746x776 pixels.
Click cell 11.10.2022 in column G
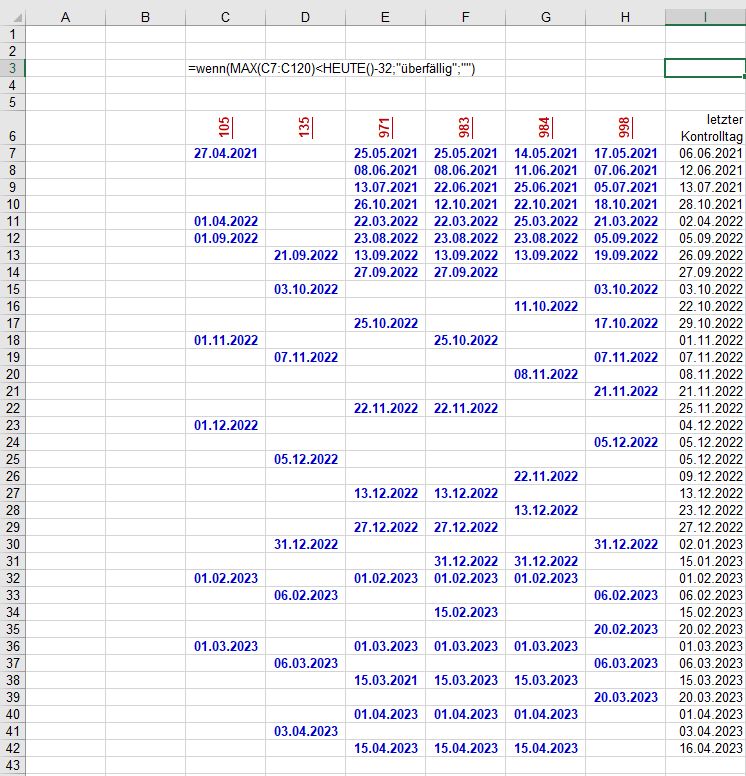click(x=546, y=306)
